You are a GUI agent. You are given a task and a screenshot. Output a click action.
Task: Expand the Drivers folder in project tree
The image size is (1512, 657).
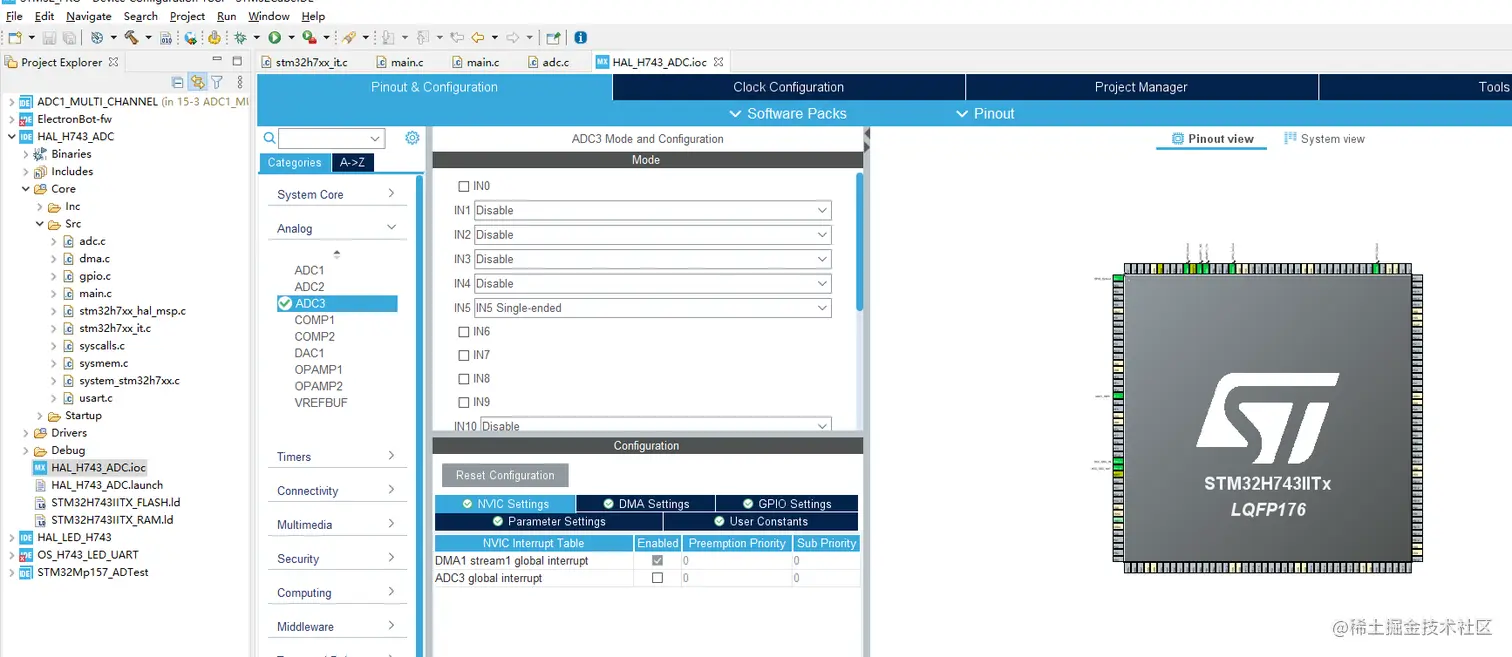(26, 433)
